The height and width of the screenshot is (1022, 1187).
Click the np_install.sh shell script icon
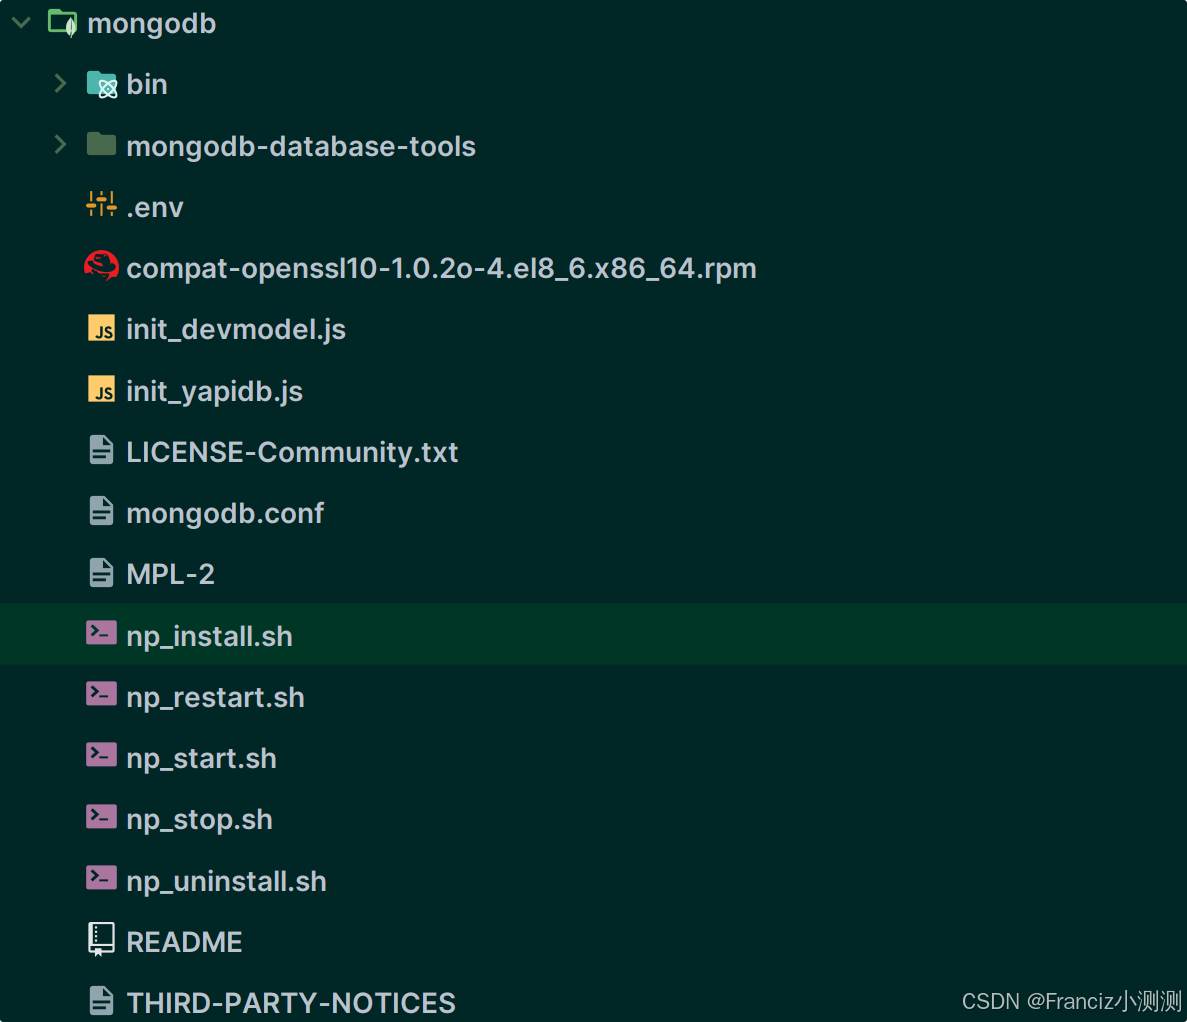pyautogui.click(x=101, y=633)
